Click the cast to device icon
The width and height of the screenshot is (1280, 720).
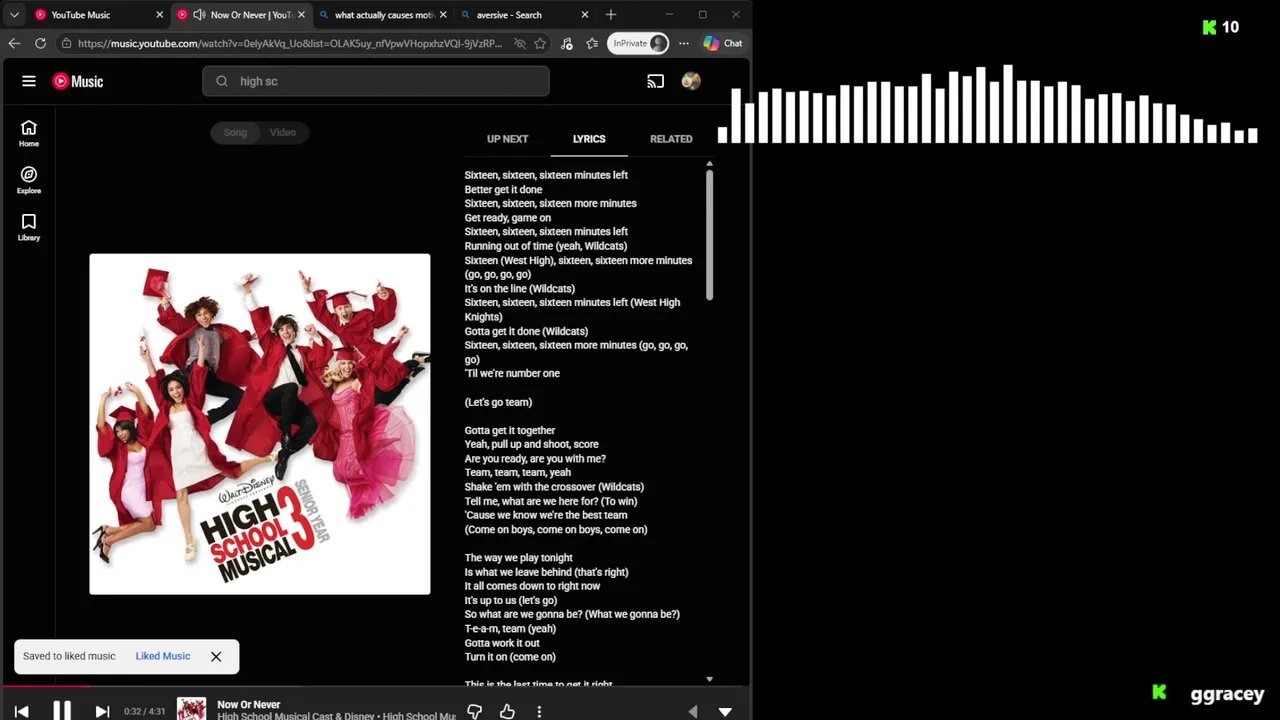[656, 81]
